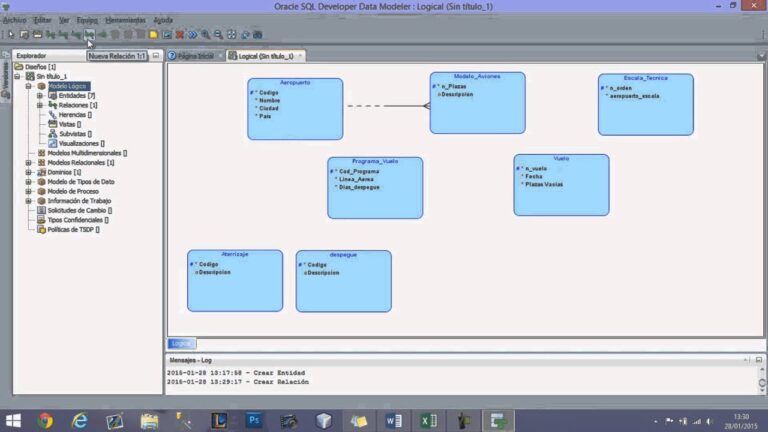The height and width of the screenshot is (432, 768).
Task: Click the yellow New Note icon
Action: click(x=153, y=35)
